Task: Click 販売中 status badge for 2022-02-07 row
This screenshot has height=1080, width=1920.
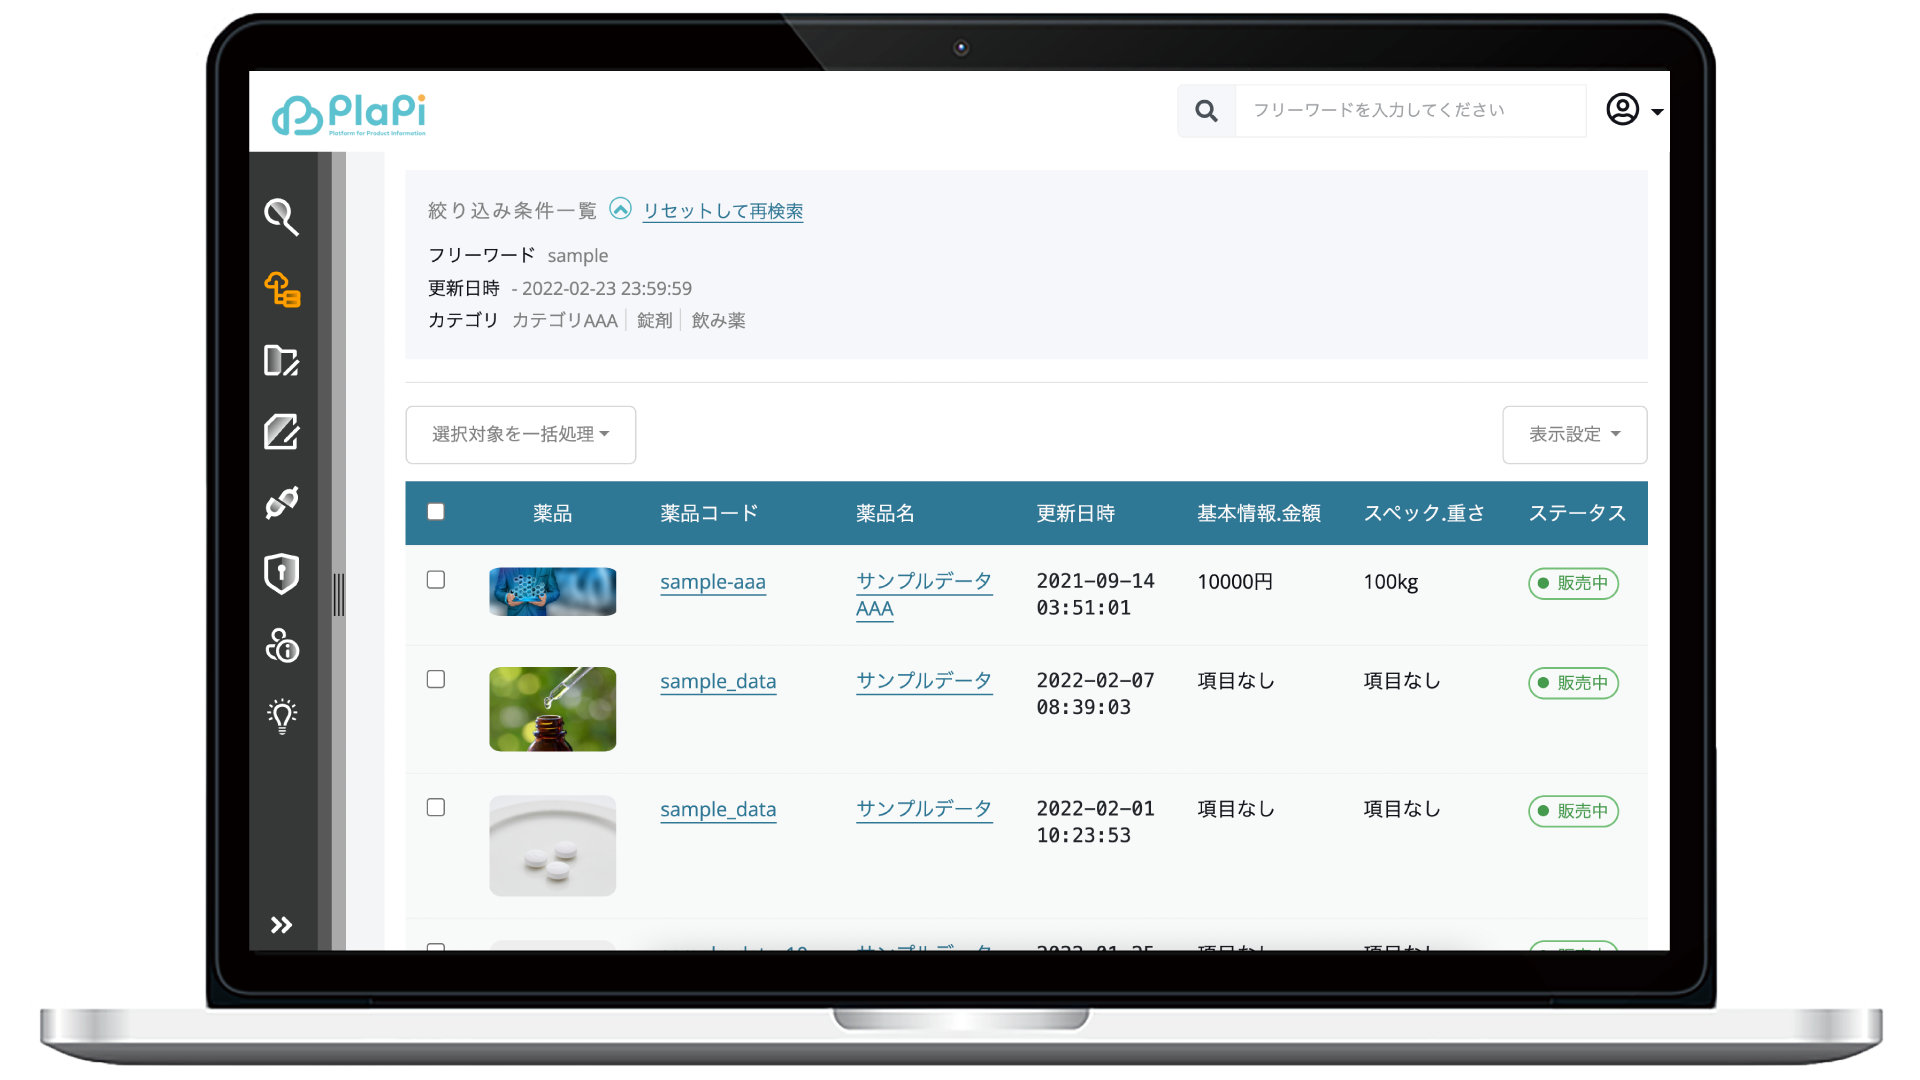Action: [1573, 684]
